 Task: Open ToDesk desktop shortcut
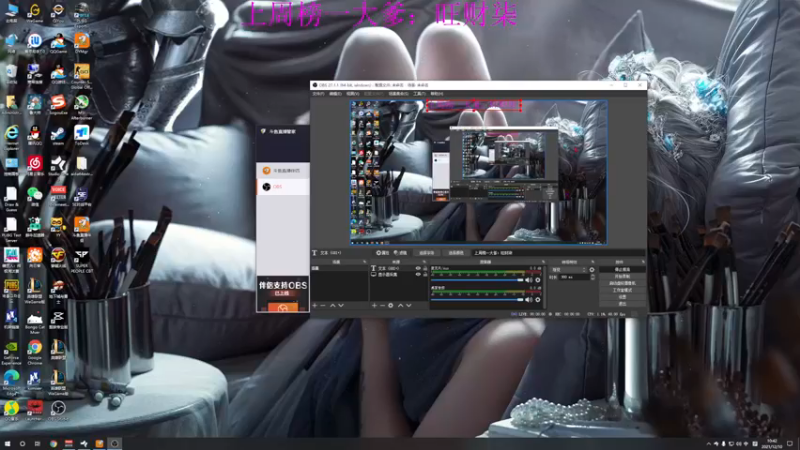[x=82, y=136]
